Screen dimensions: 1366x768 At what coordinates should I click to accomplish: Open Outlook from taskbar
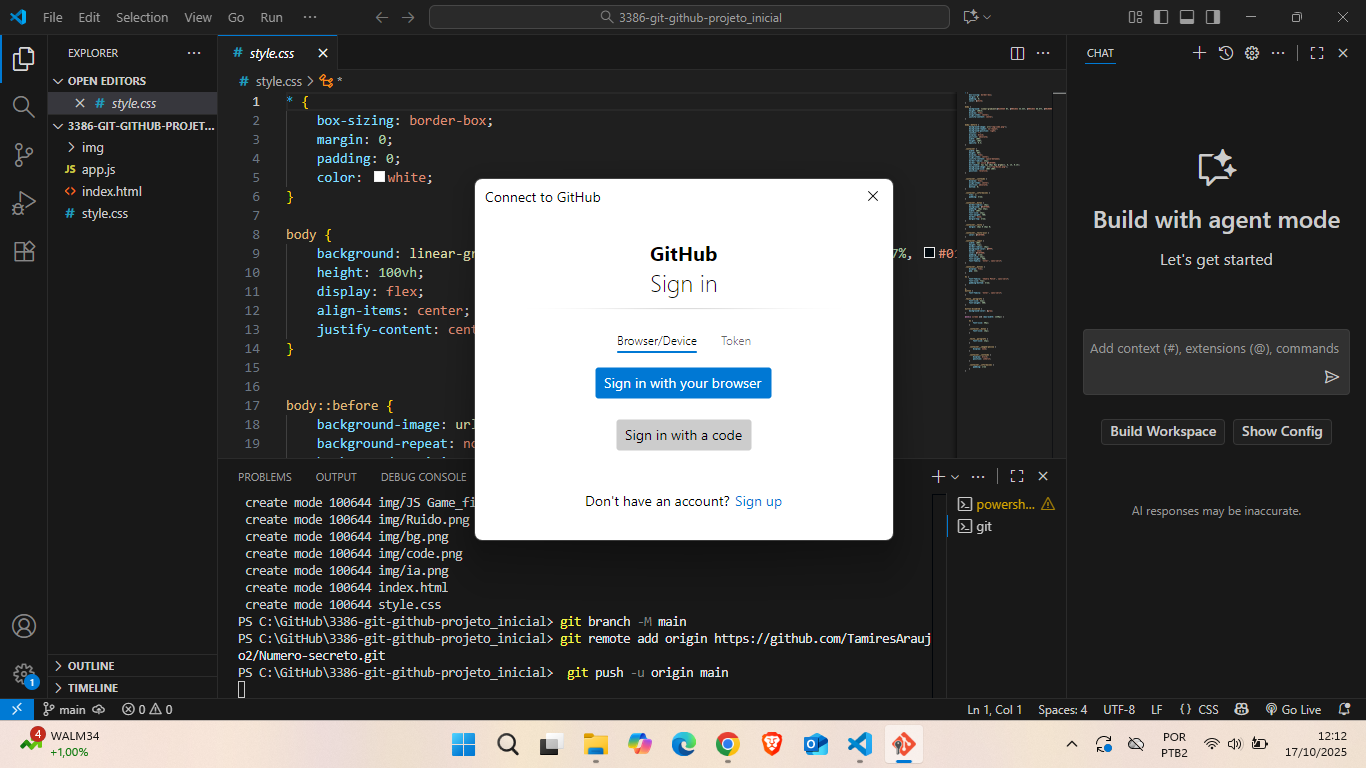click(x=815, y=744)
